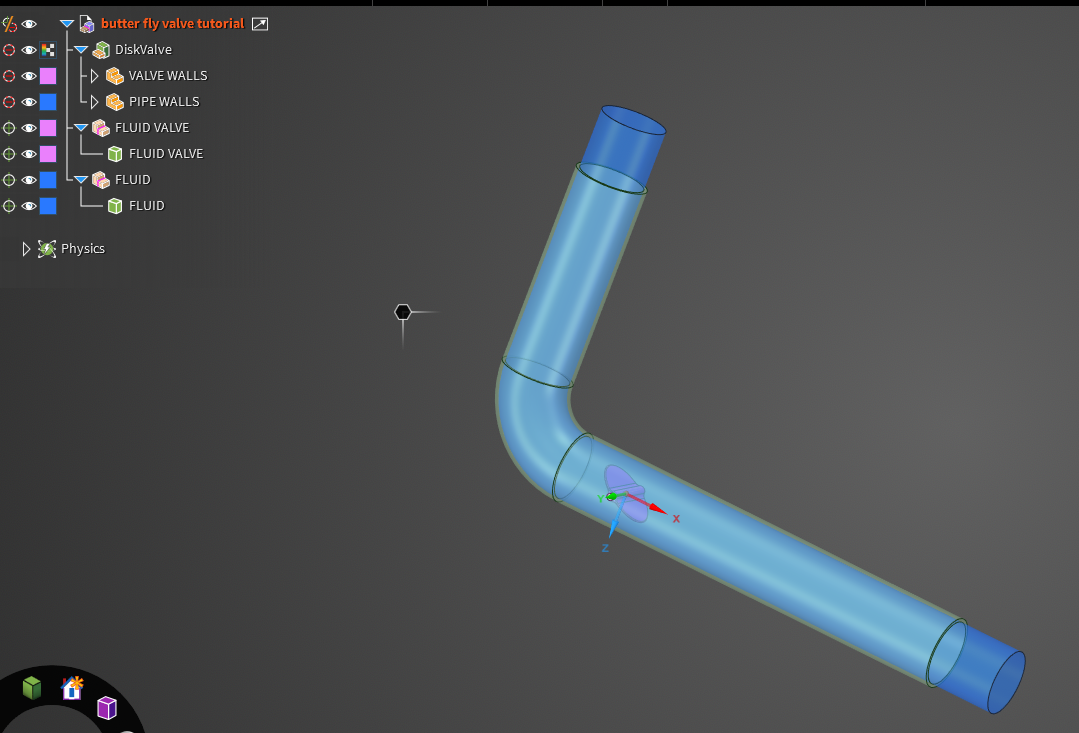Hide VALVE WALLS using its eye icon
Image resolution: width=1079 pixels, height=733 pixels.
29,76
